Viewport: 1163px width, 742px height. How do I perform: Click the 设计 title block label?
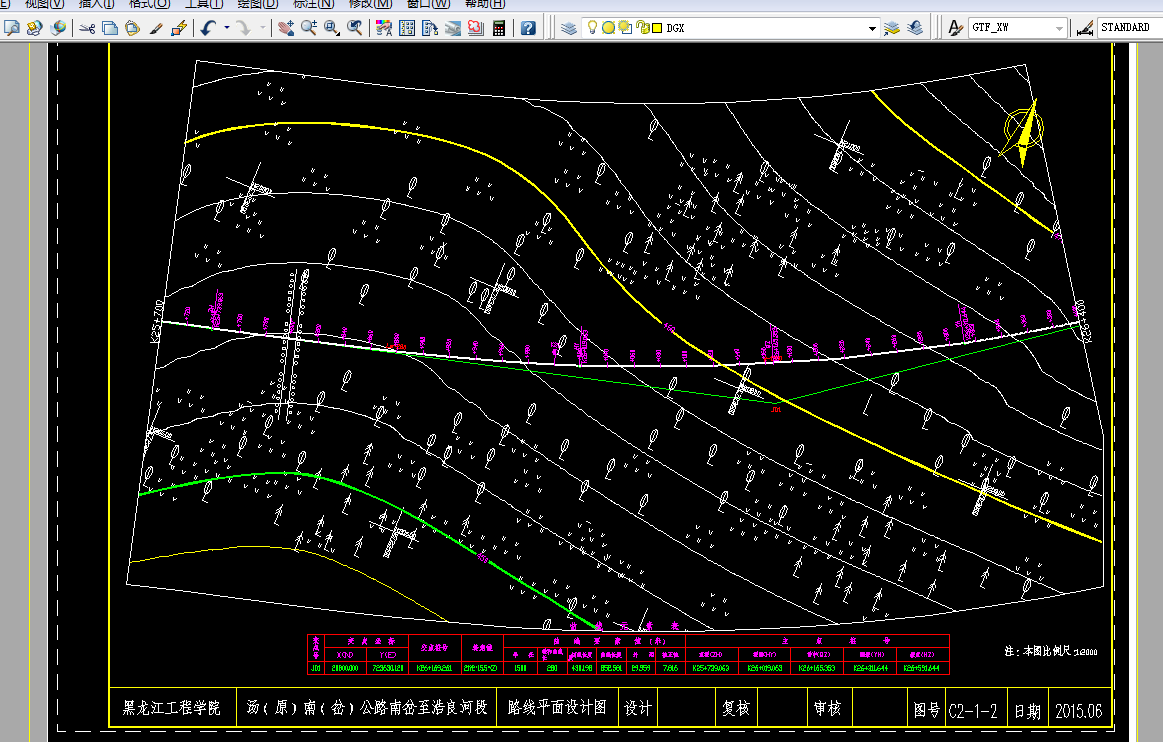point(638,708)
